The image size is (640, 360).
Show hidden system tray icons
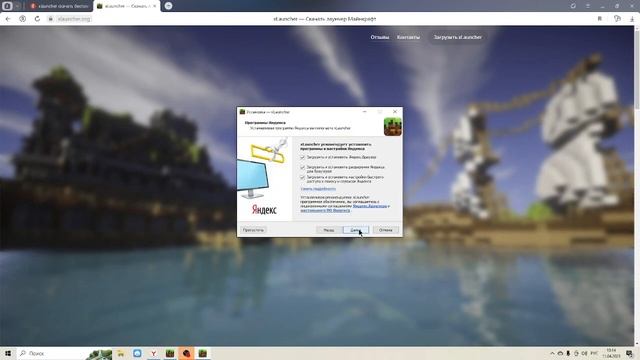click(x=552, y=353)
